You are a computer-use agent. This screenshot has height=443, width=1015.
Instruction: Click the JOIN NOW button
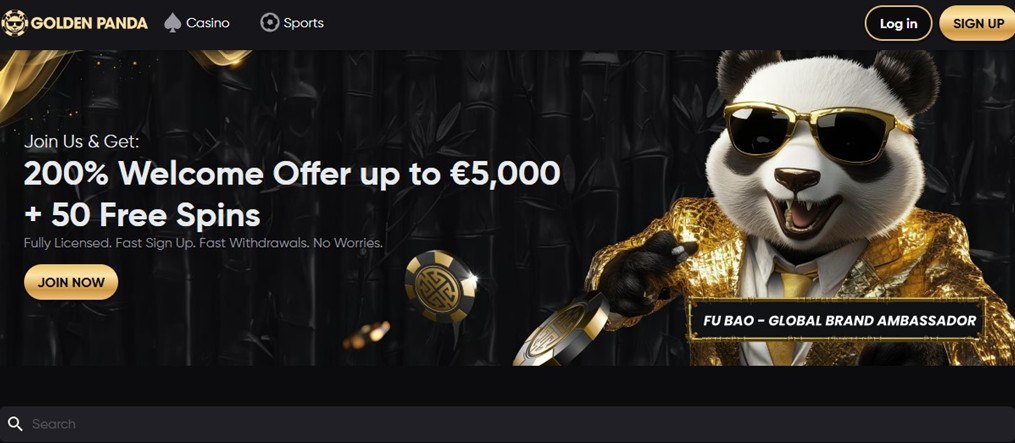click(71, 282)
